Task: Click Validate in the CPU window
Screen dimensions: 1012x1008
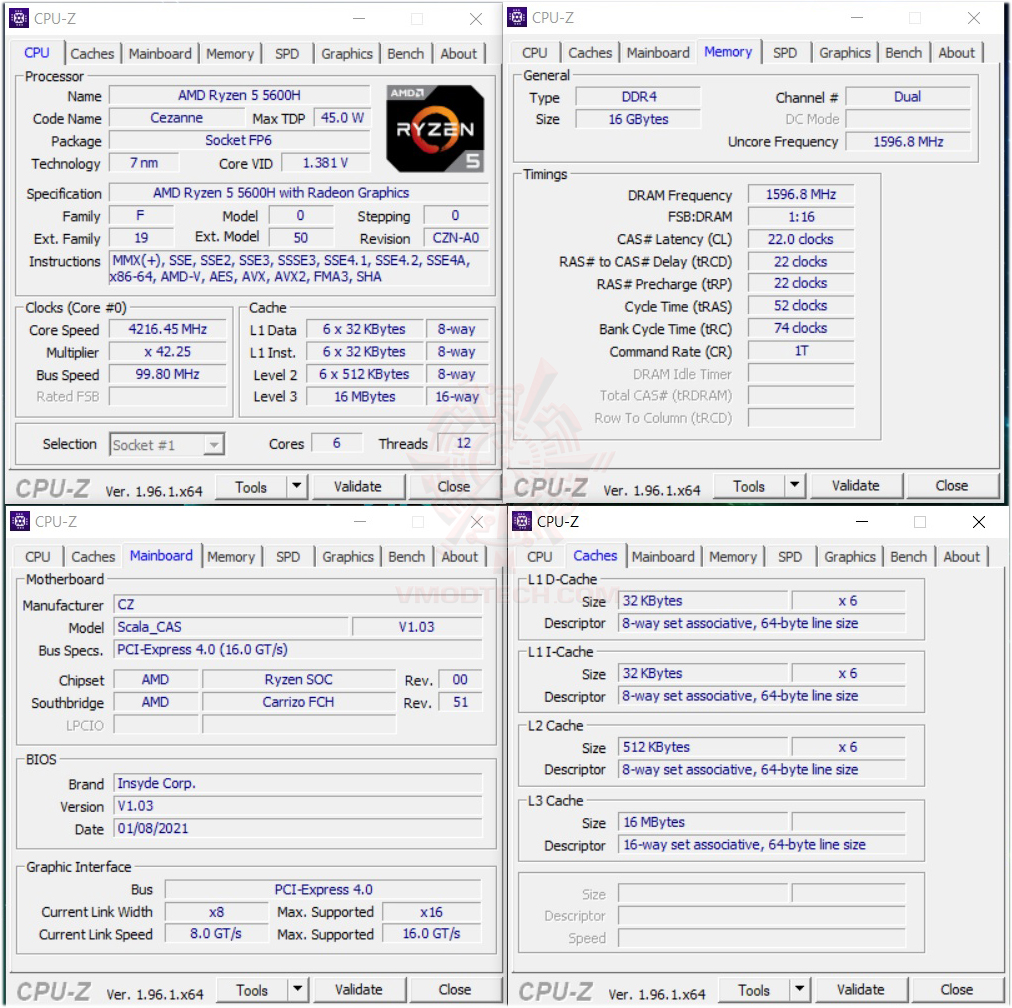Action: [x=358, y=487]
